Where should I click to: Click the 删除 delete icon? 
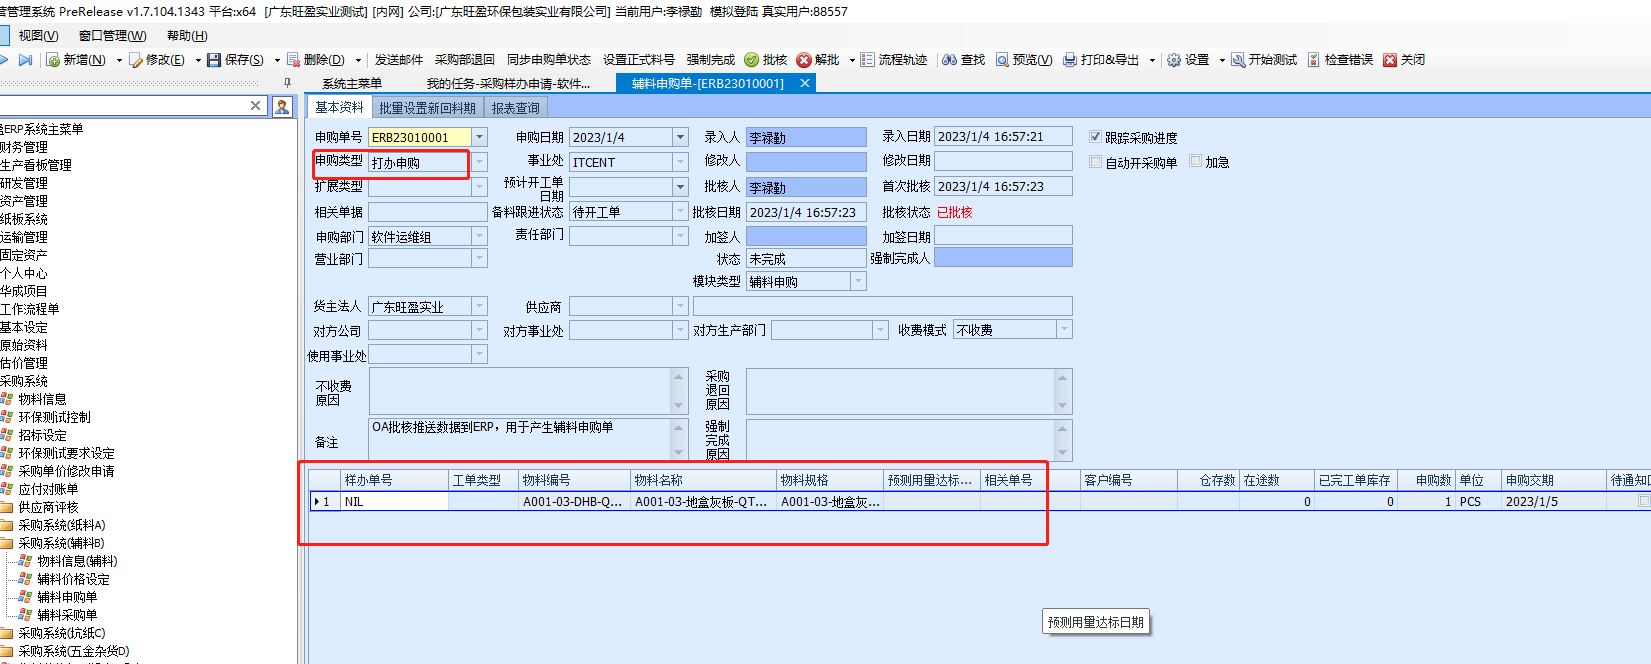(x=294, y=60)
